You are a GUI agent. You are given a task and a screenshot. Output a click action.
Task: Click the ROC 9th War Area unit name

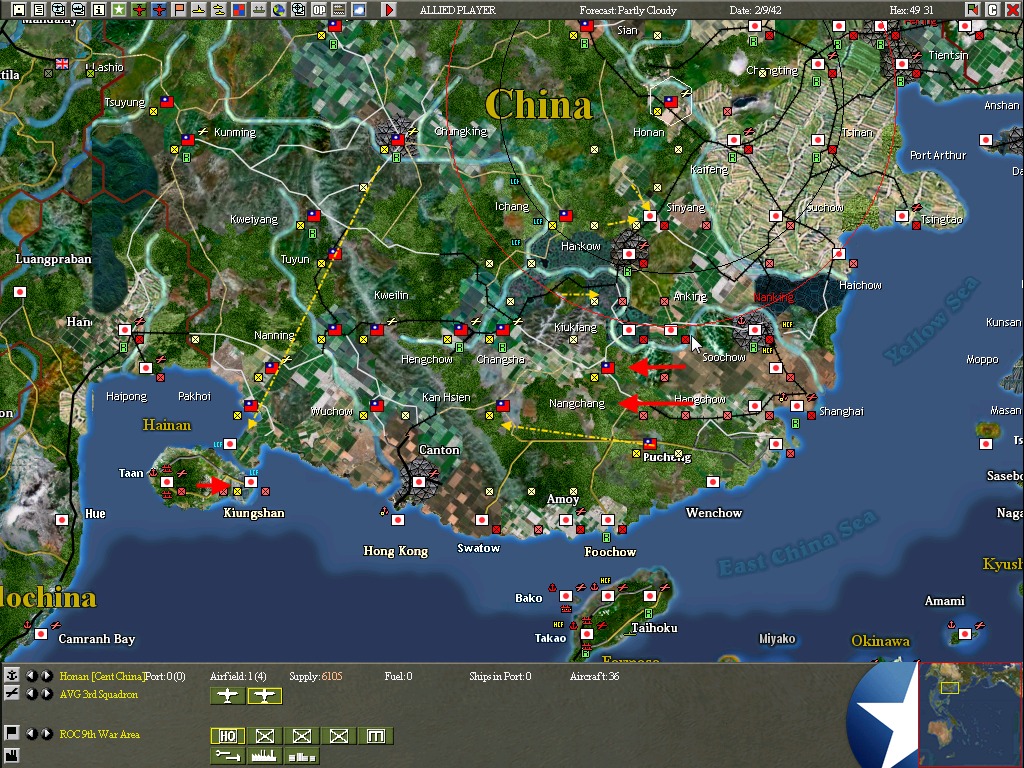coord(99,734)
